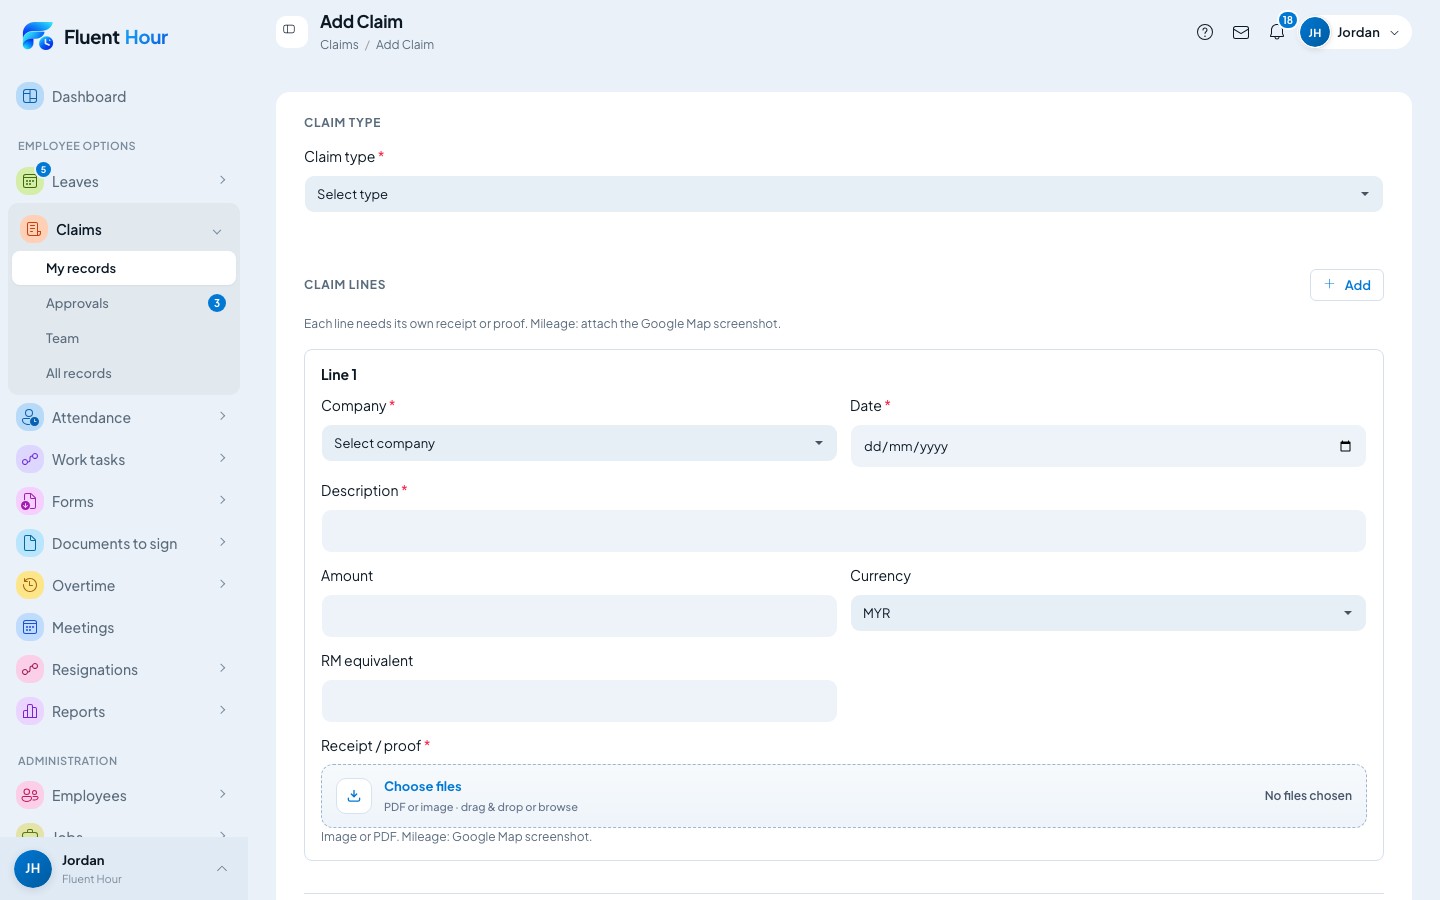Select My records in Claims submenu
Image resolution: width=1440 pixels, height=900 pixels.
tap(124, 268)
